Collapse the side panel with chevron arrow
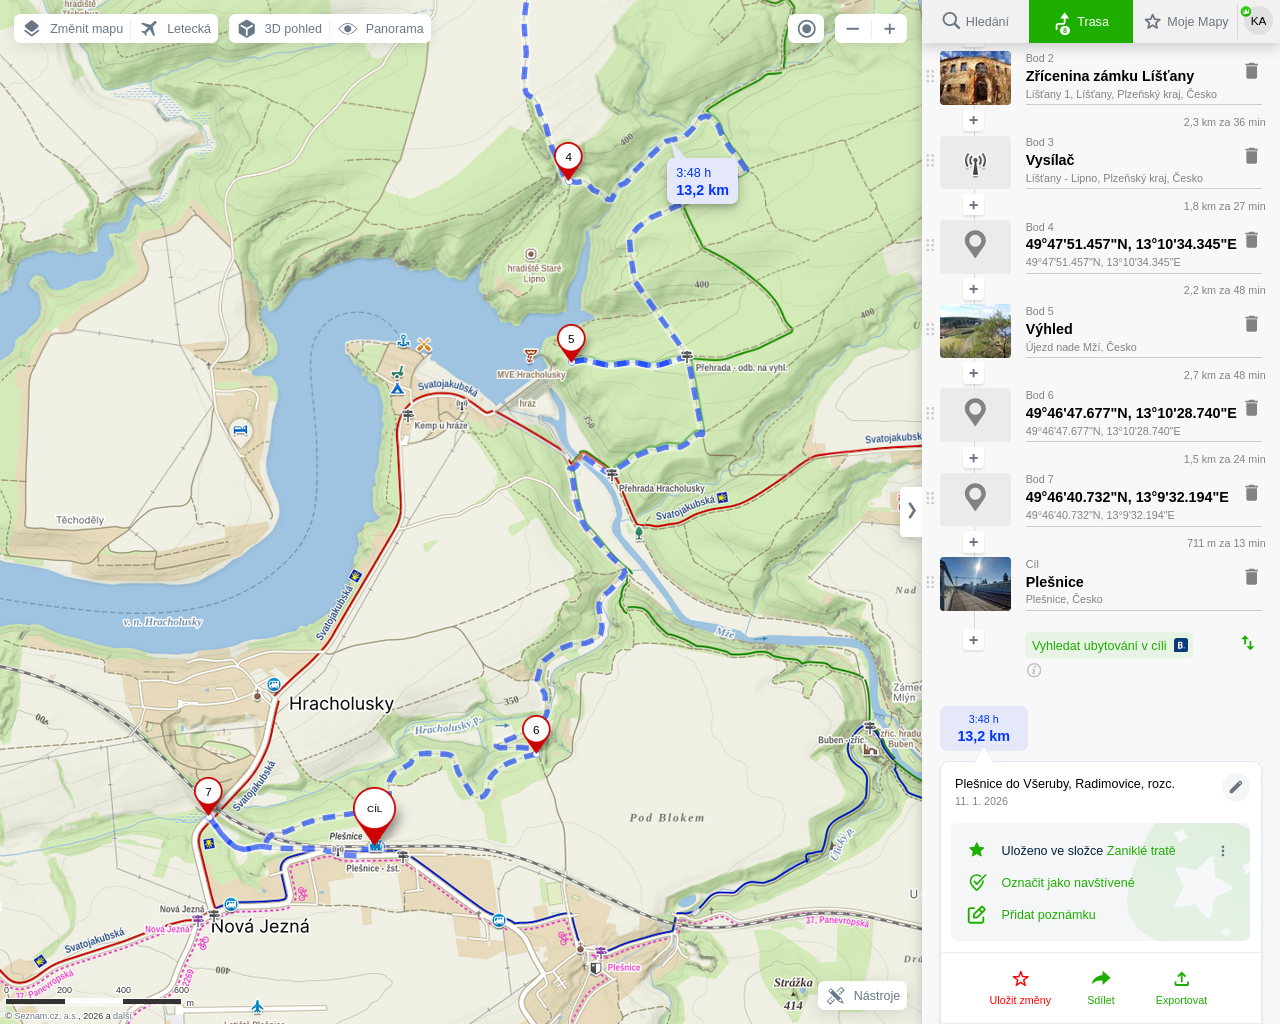 pyautogui.click(x=911, y=511)
